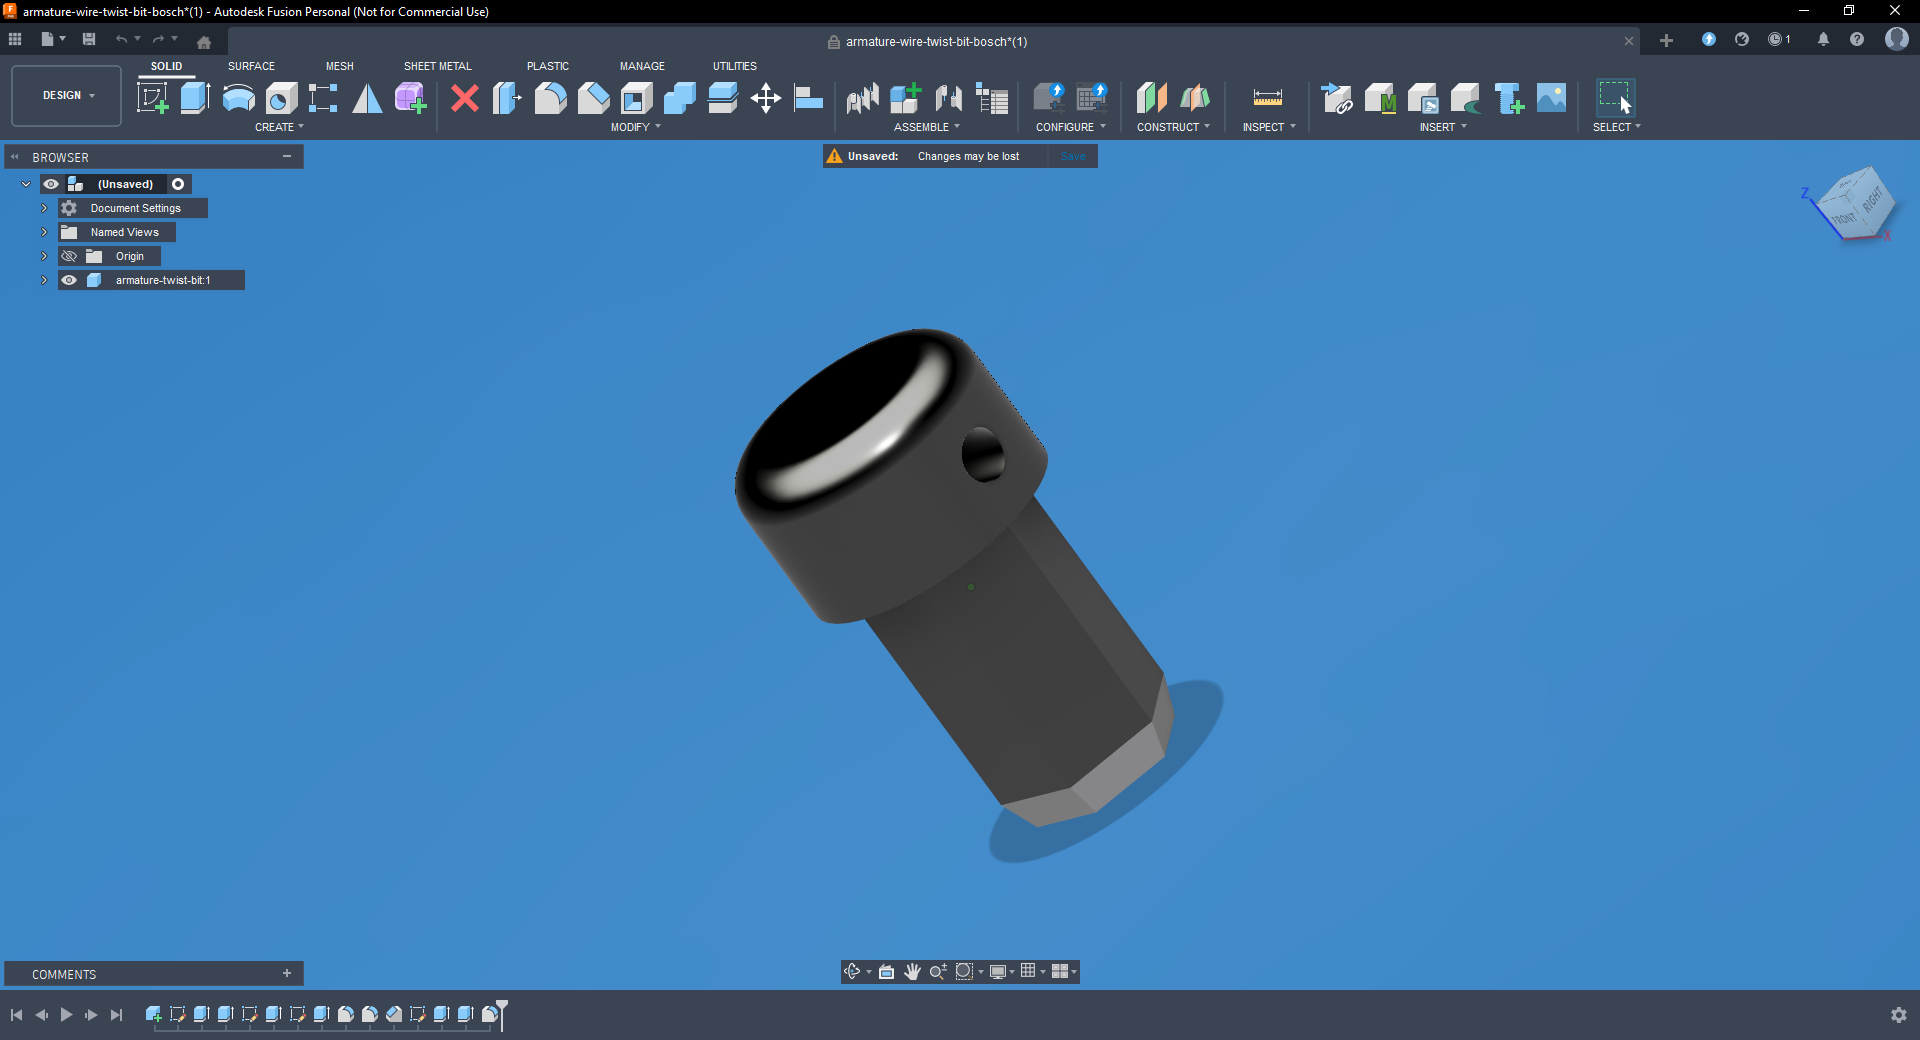This screenshot has width=1920, height=1040.
Task: Click the Pan icon in navigation bar
Action: (911, 971)
